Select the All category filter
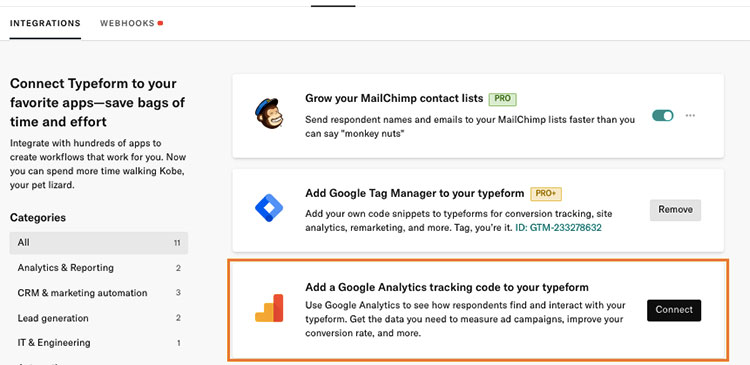The height and width of the screenshot is (365, 750). (99, 243)
